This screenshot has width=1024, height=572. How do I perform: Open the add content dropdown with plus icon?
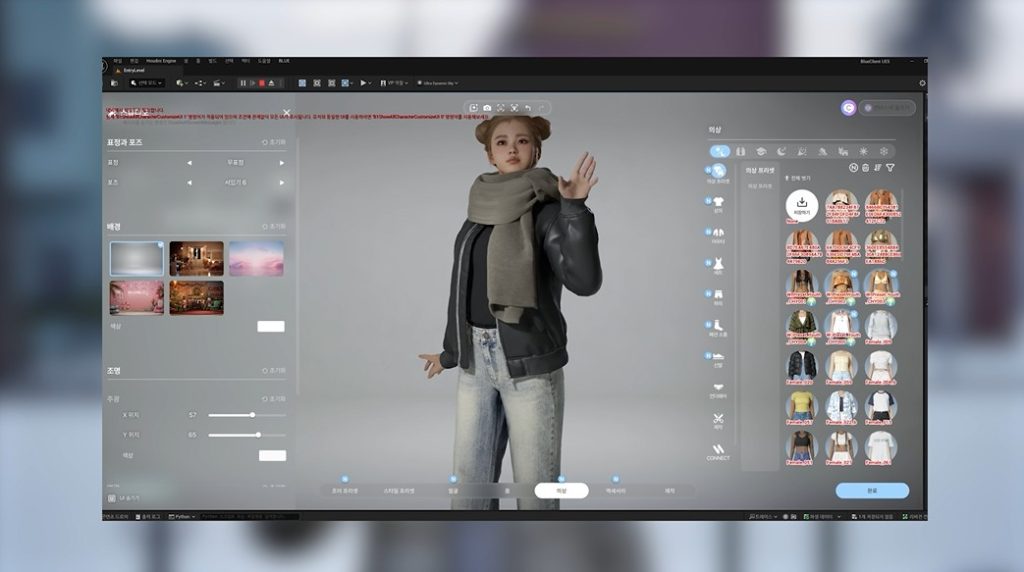[182, 83]
